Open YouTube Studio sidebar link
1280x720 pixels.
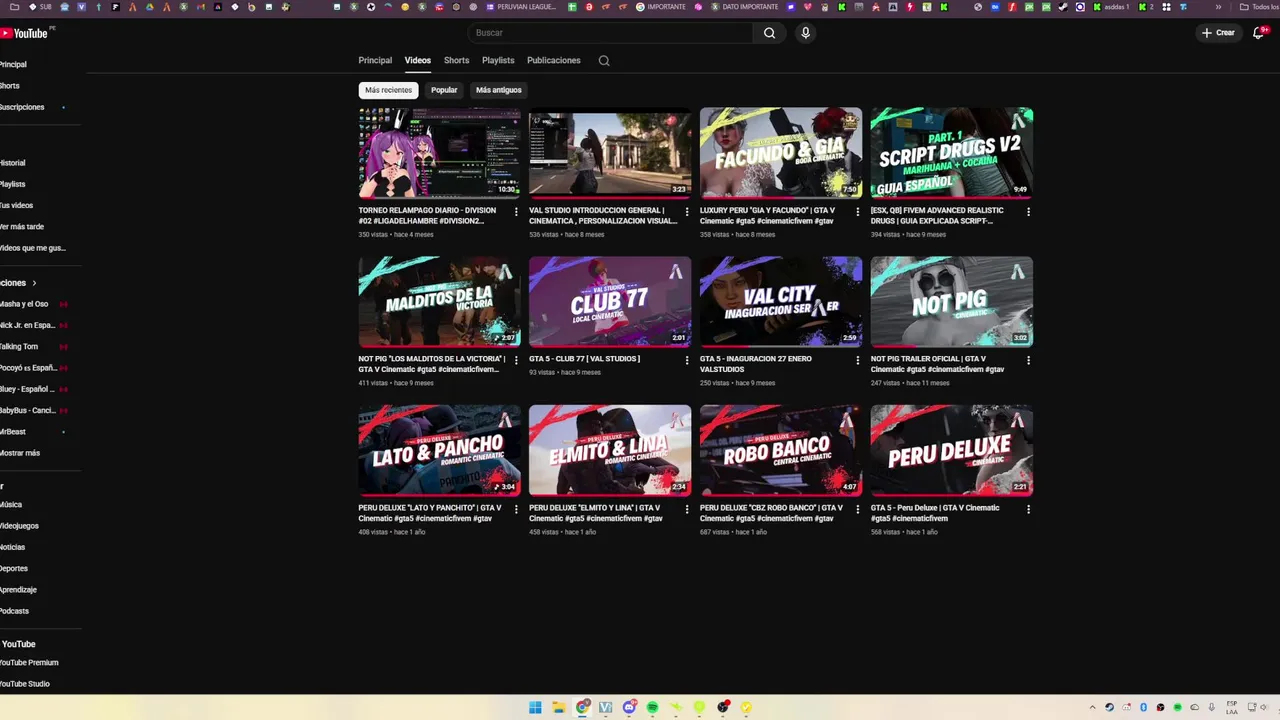pos(25,684)
